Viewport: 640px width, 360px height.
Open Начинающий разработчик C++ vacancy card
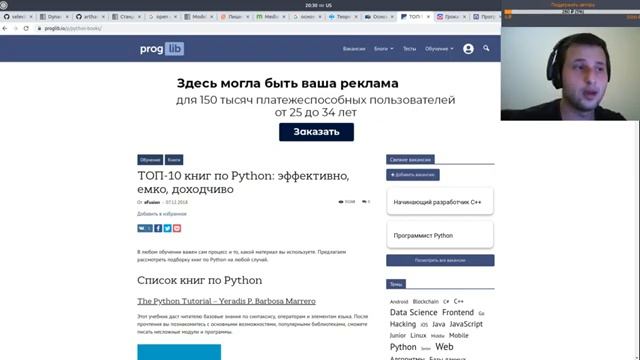[x=440, y=202]
